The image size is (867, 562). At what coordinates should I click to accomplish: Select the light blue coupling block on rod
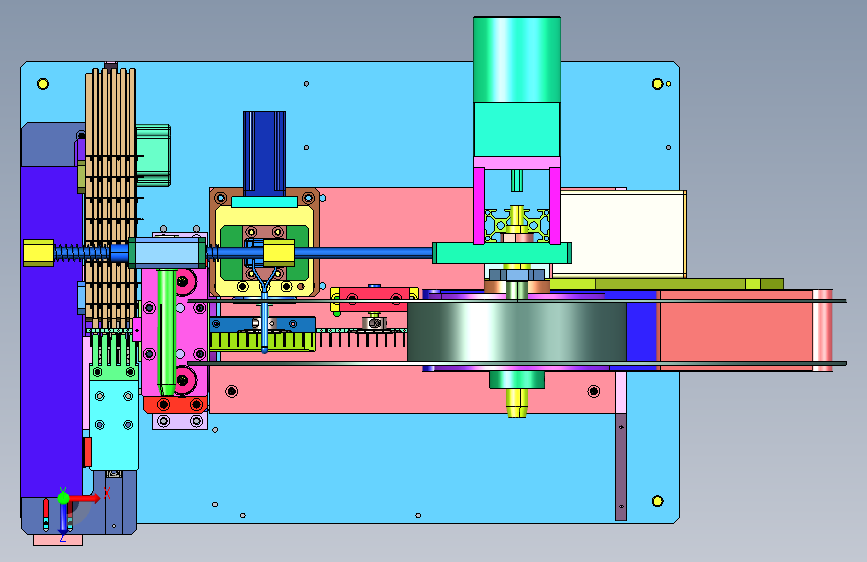pos(166,252)
